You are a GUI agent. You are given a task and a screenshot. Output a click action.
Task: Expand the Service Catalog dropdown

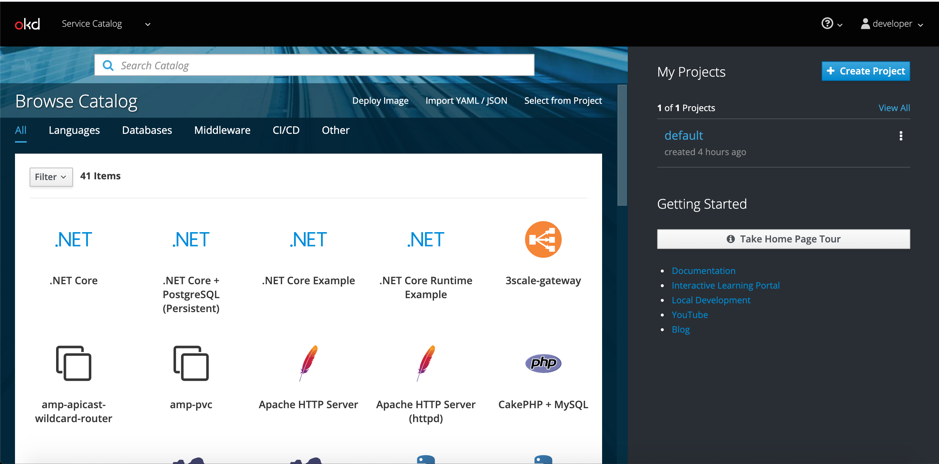[106, 24]
